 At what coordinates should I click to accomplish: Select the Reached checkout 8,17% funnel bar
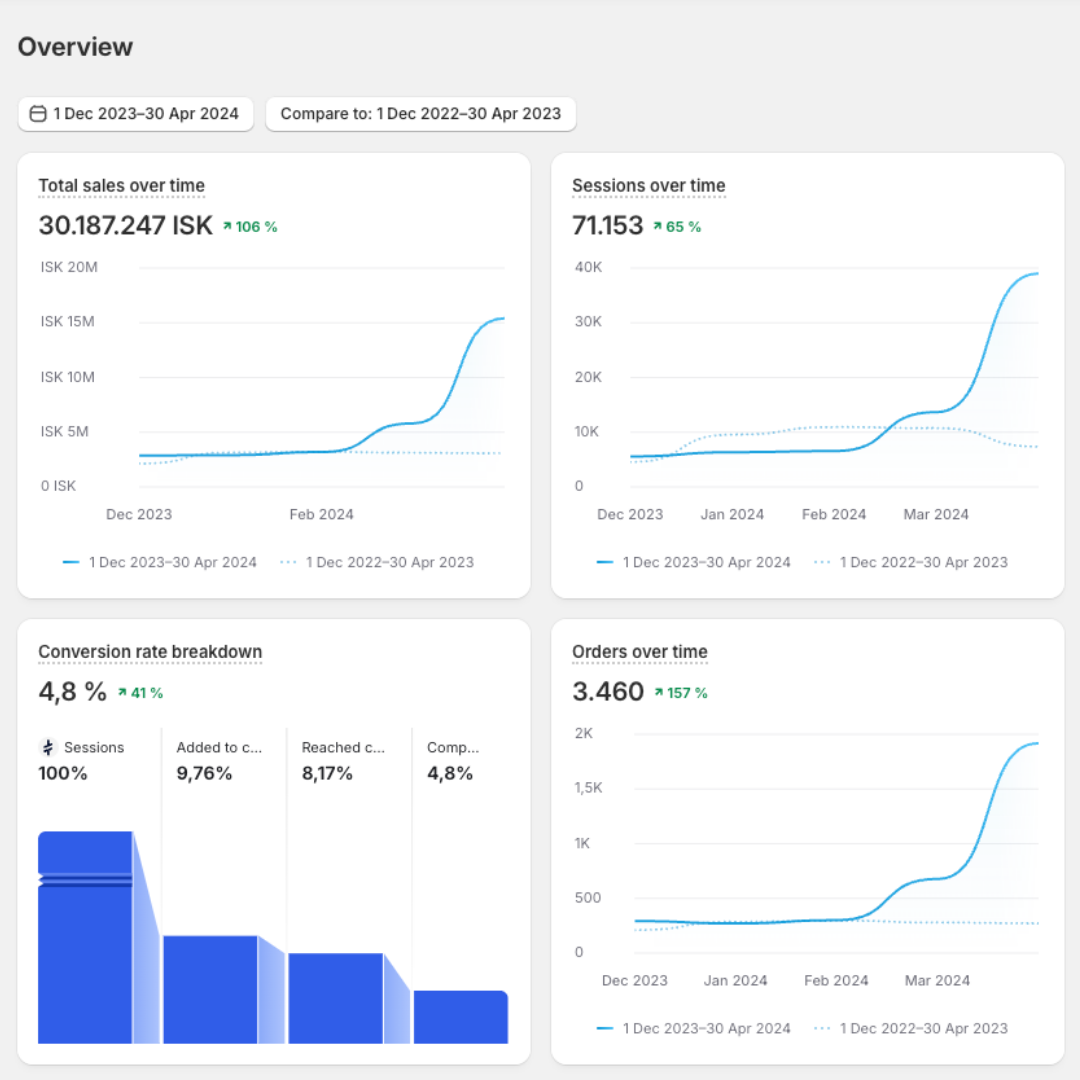[x=335, y=998]
